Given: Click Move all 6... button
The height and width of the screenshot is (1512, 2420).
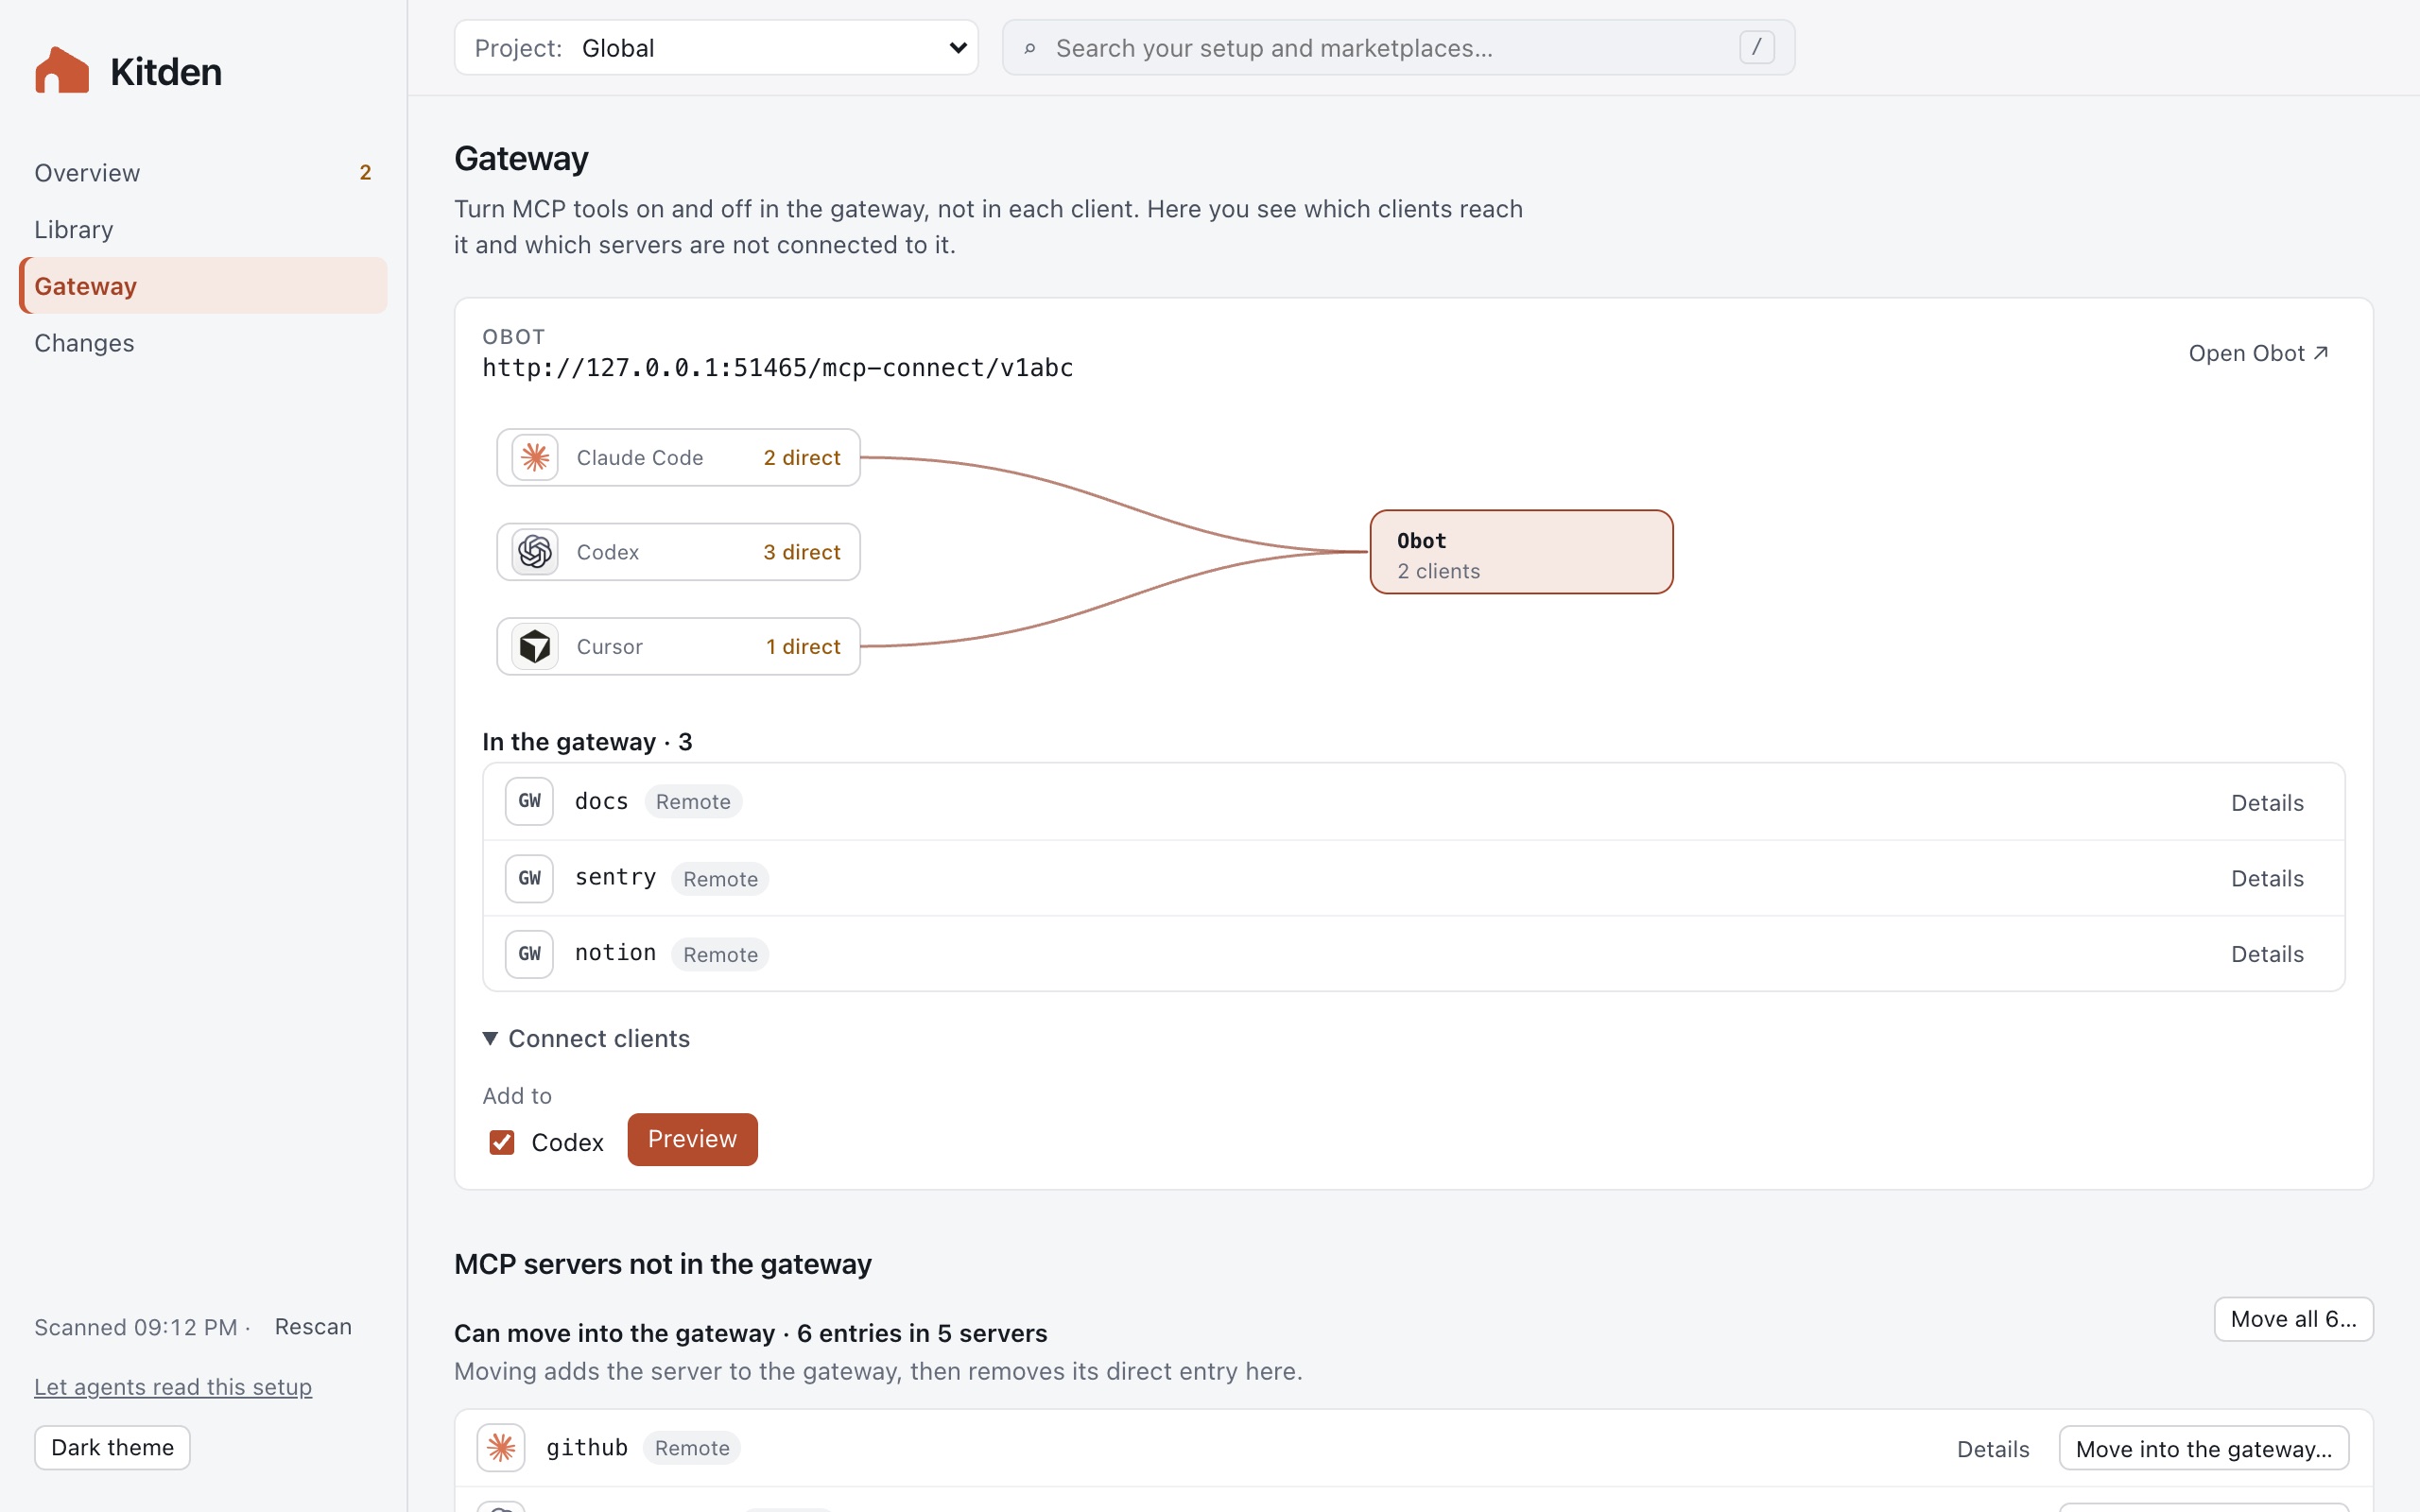Looking at the screenshot, I should coord(2293,1319).
